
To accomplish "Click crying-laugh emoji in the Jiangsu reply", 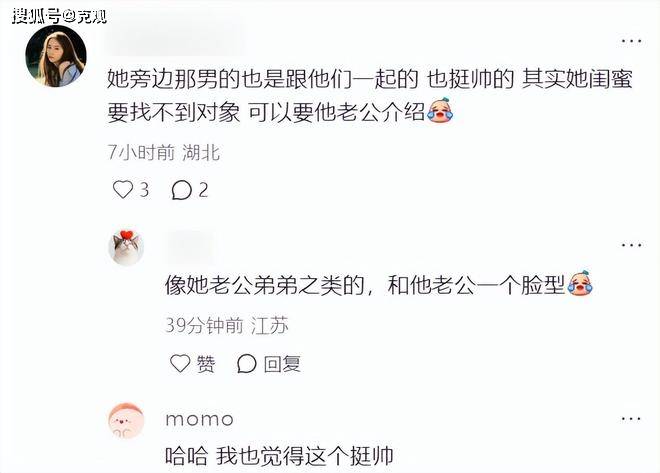I will 580,284.
